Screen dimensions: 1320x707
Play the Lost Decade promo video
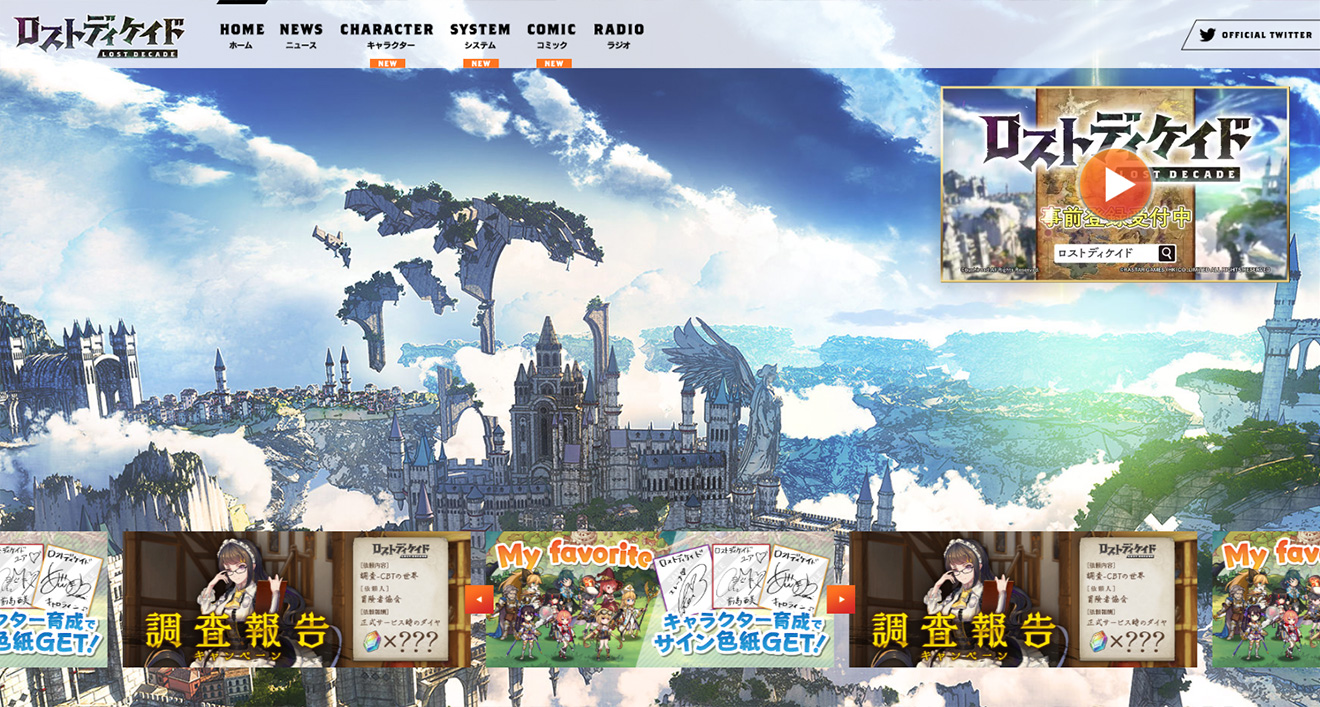[1114, 181]
